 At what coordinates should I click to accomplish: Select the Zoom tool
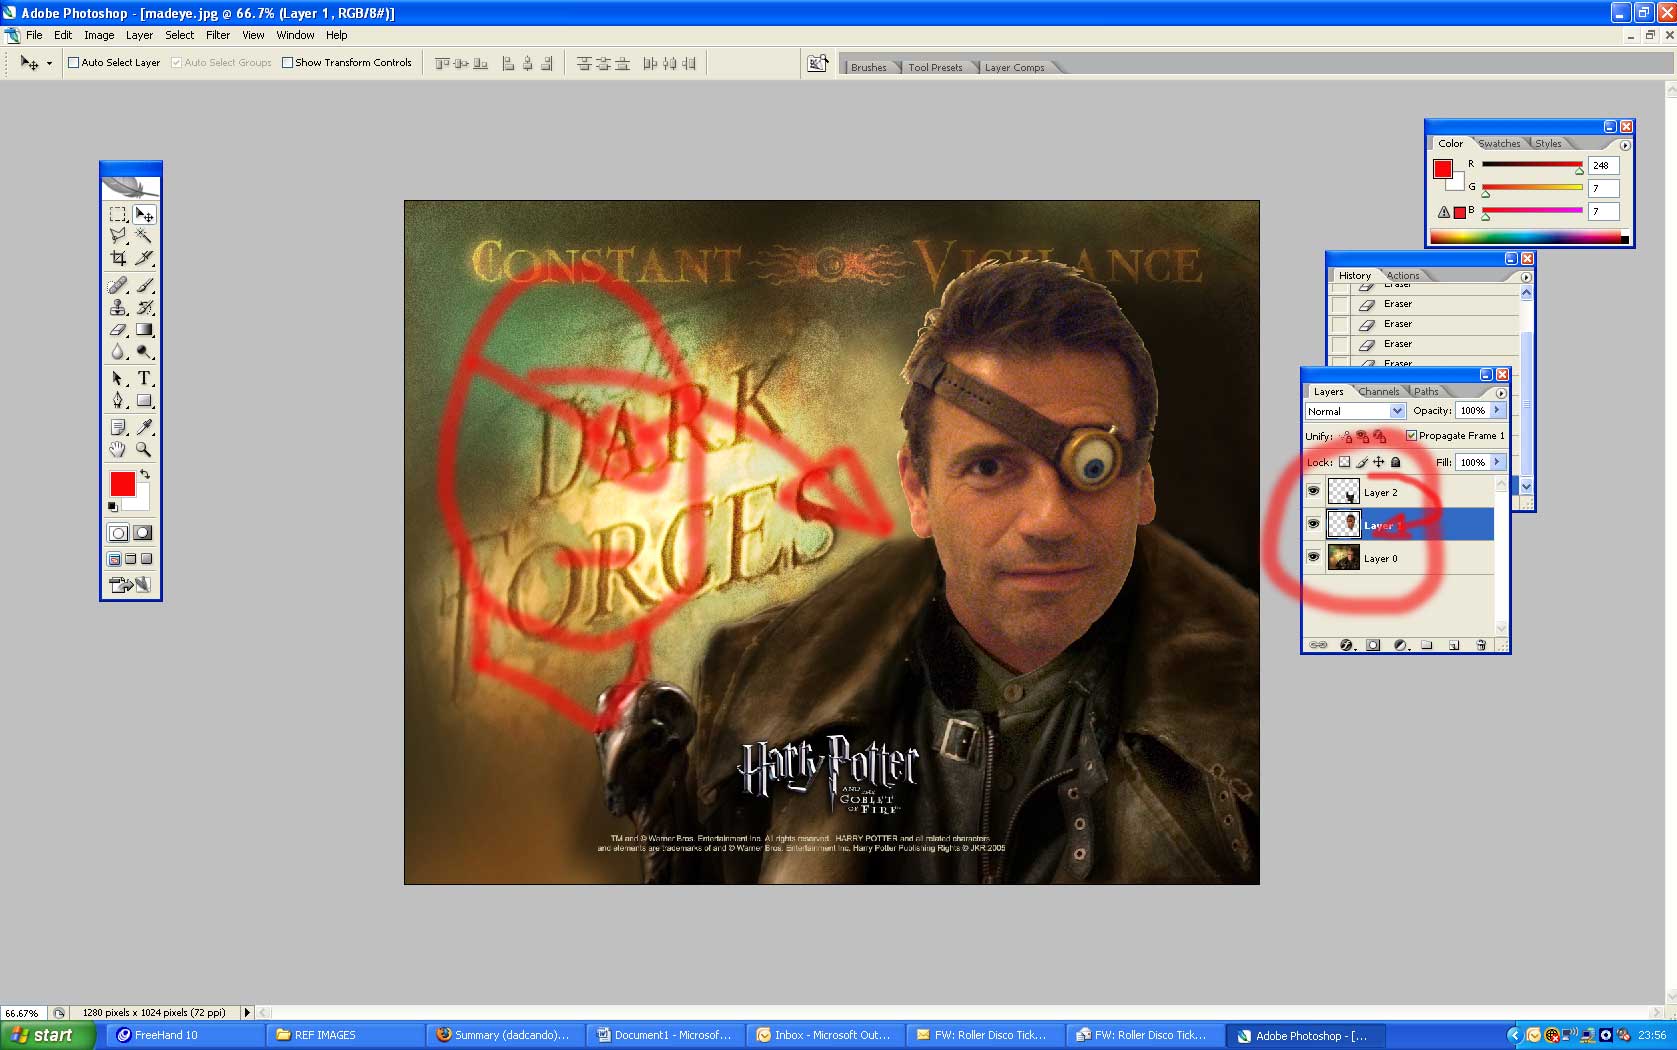(144, 449)
